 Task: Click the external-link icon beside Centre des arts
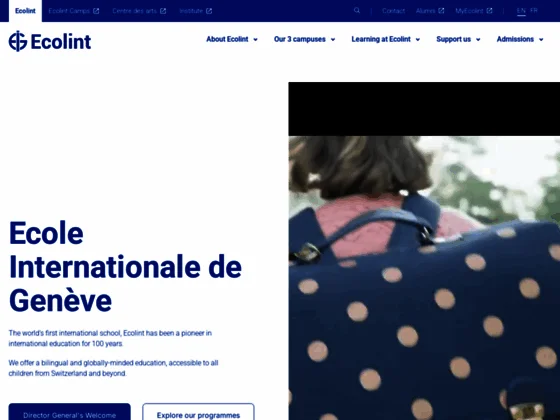pos(163,11)
